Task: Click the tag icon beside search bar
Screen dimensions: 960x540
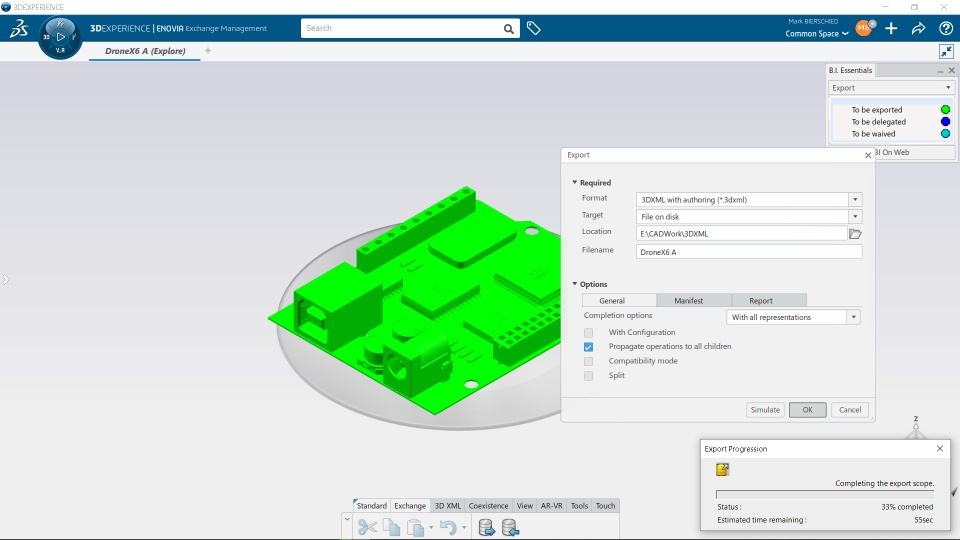Action: click(x=533, y=28)
